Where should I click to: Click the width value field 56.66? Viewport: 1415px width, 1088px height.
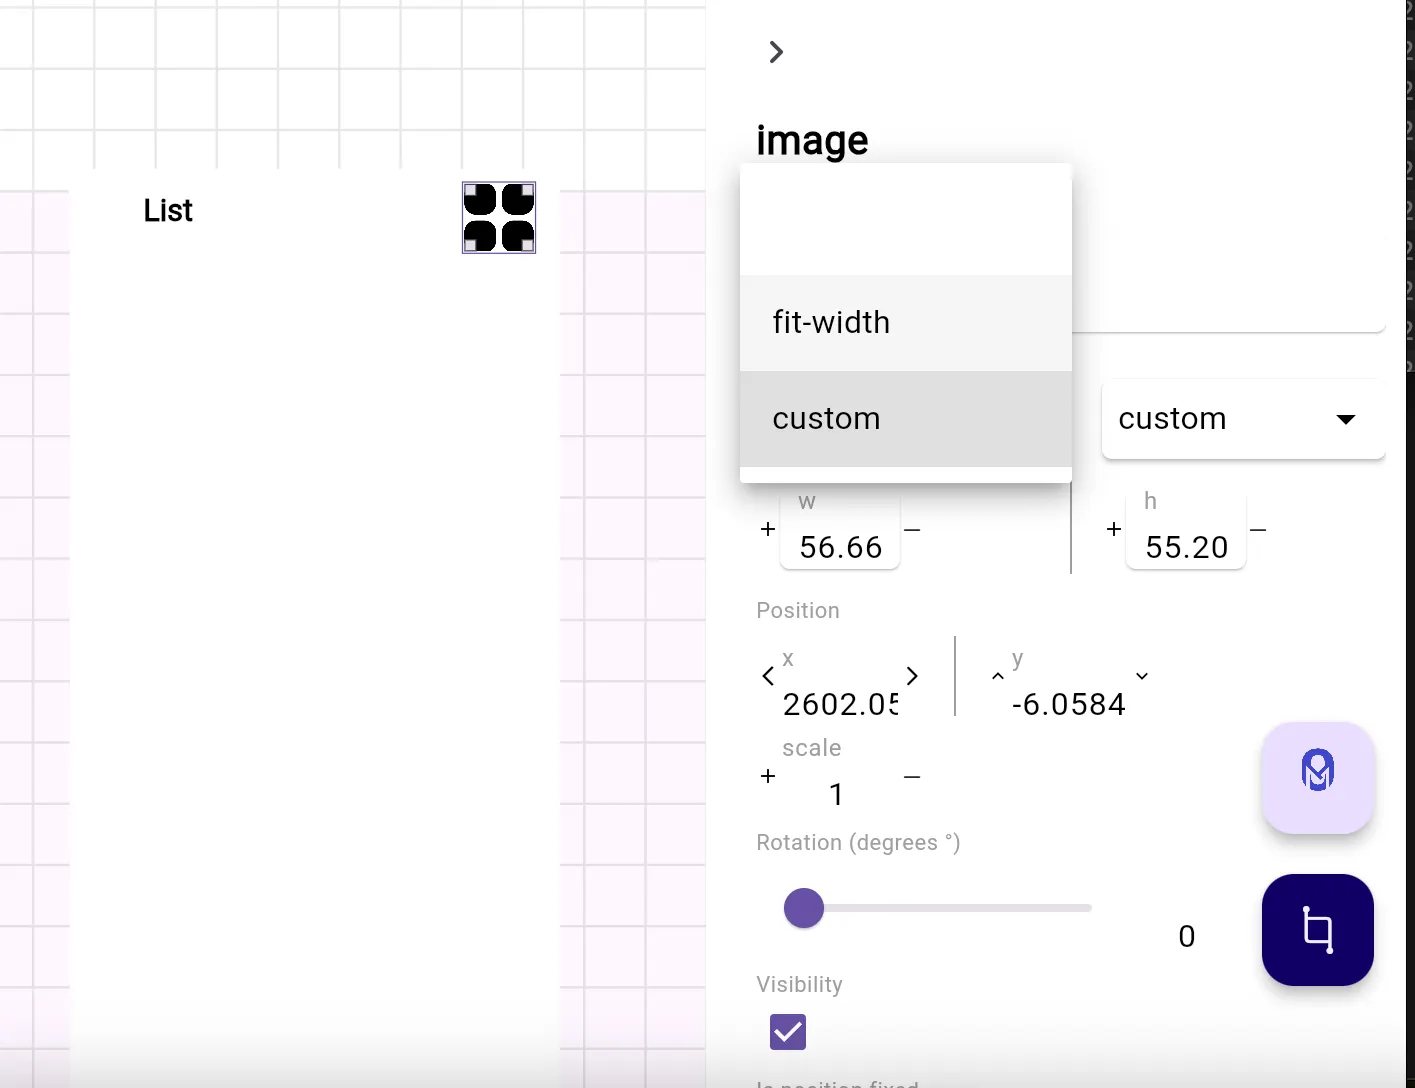840,547
